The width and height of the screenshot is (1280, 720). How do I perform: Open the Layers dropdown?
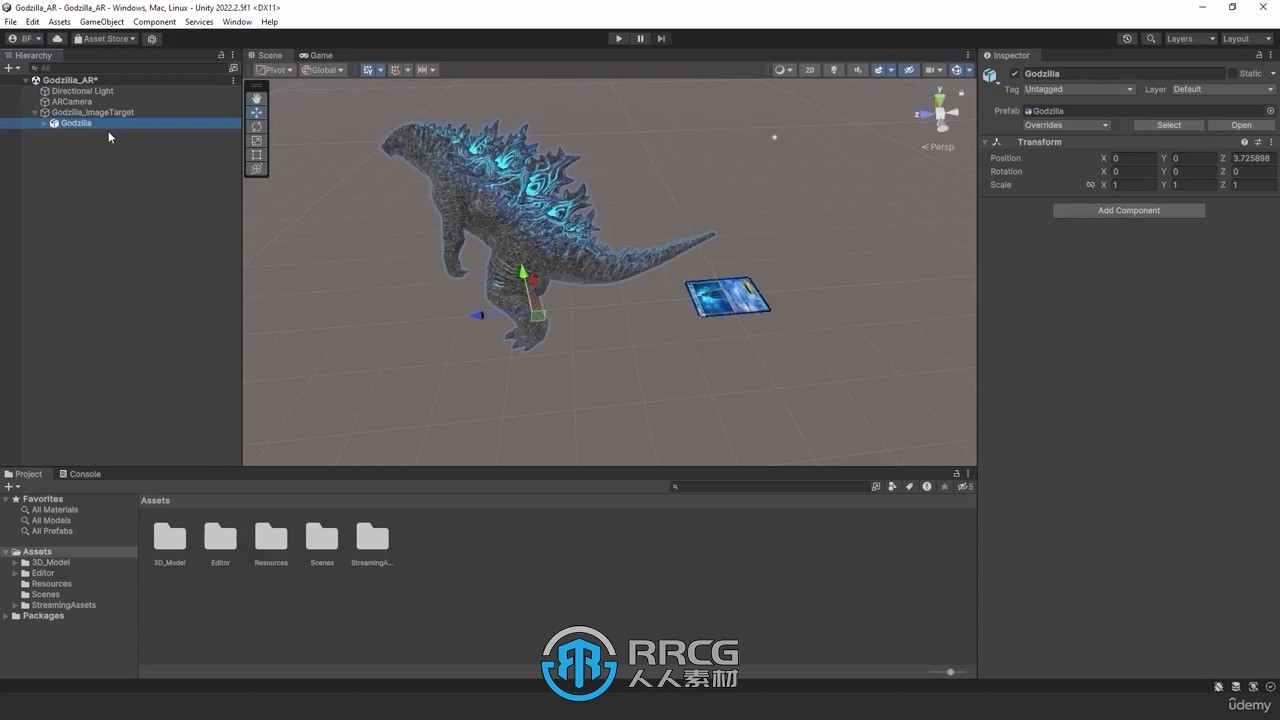[x=1190, y=39]
